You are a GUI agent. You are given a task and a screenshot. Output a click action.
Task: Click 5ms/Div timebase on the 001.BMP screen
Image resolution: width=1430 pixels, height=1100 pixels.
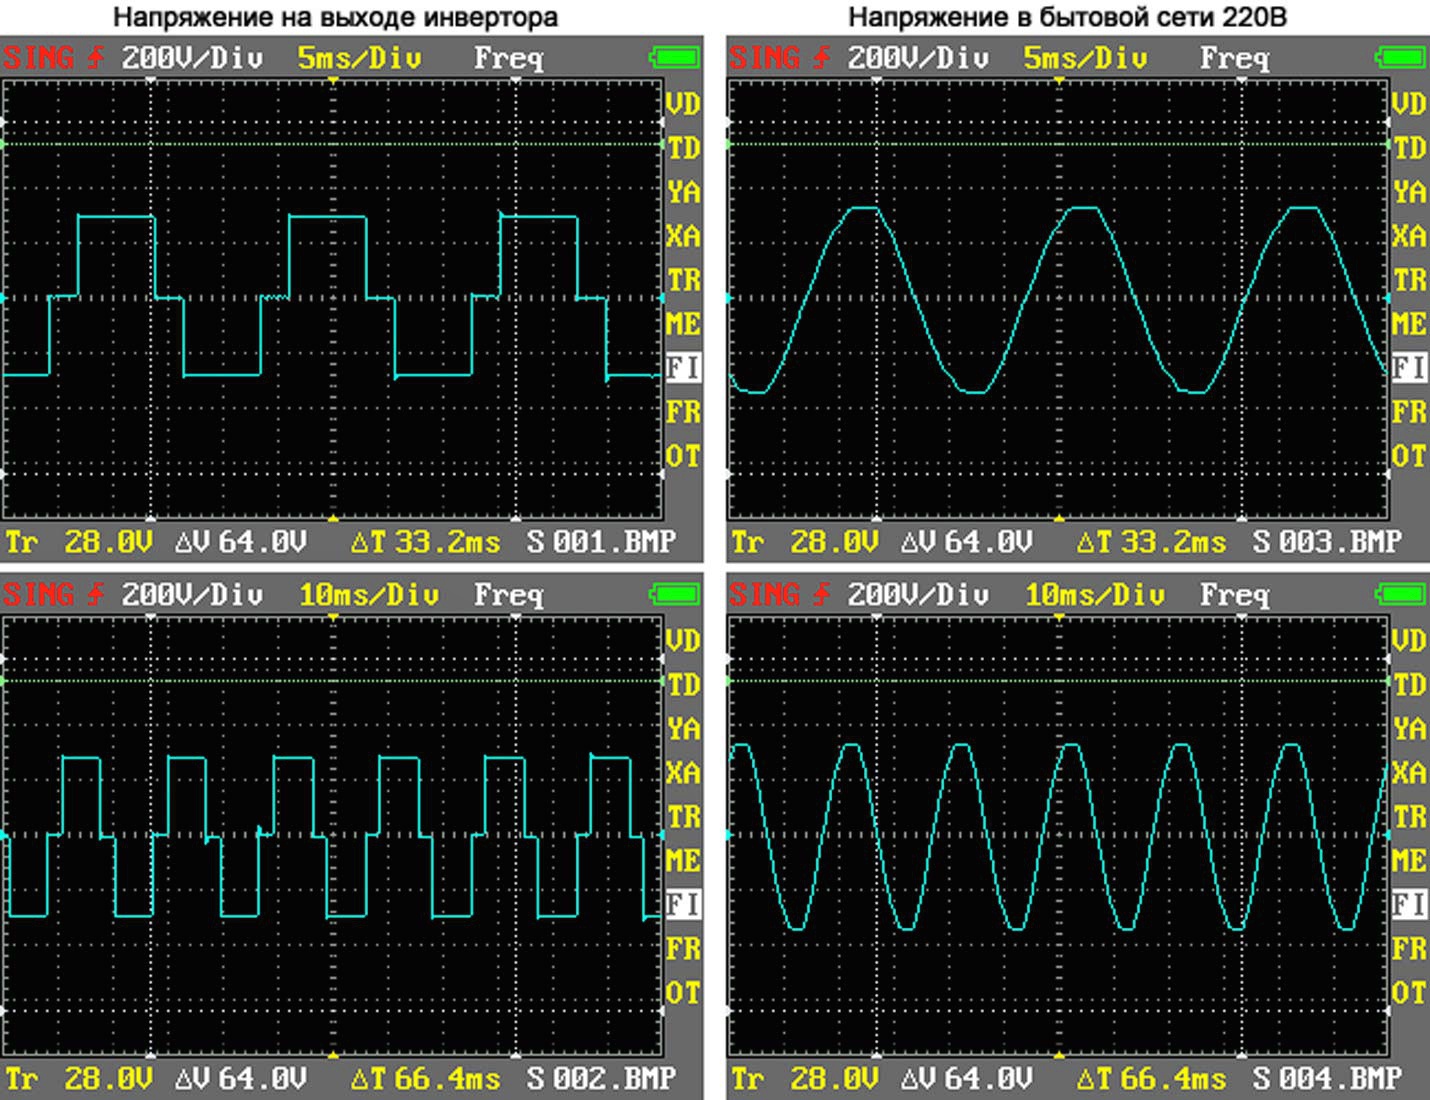coord(359,58)
